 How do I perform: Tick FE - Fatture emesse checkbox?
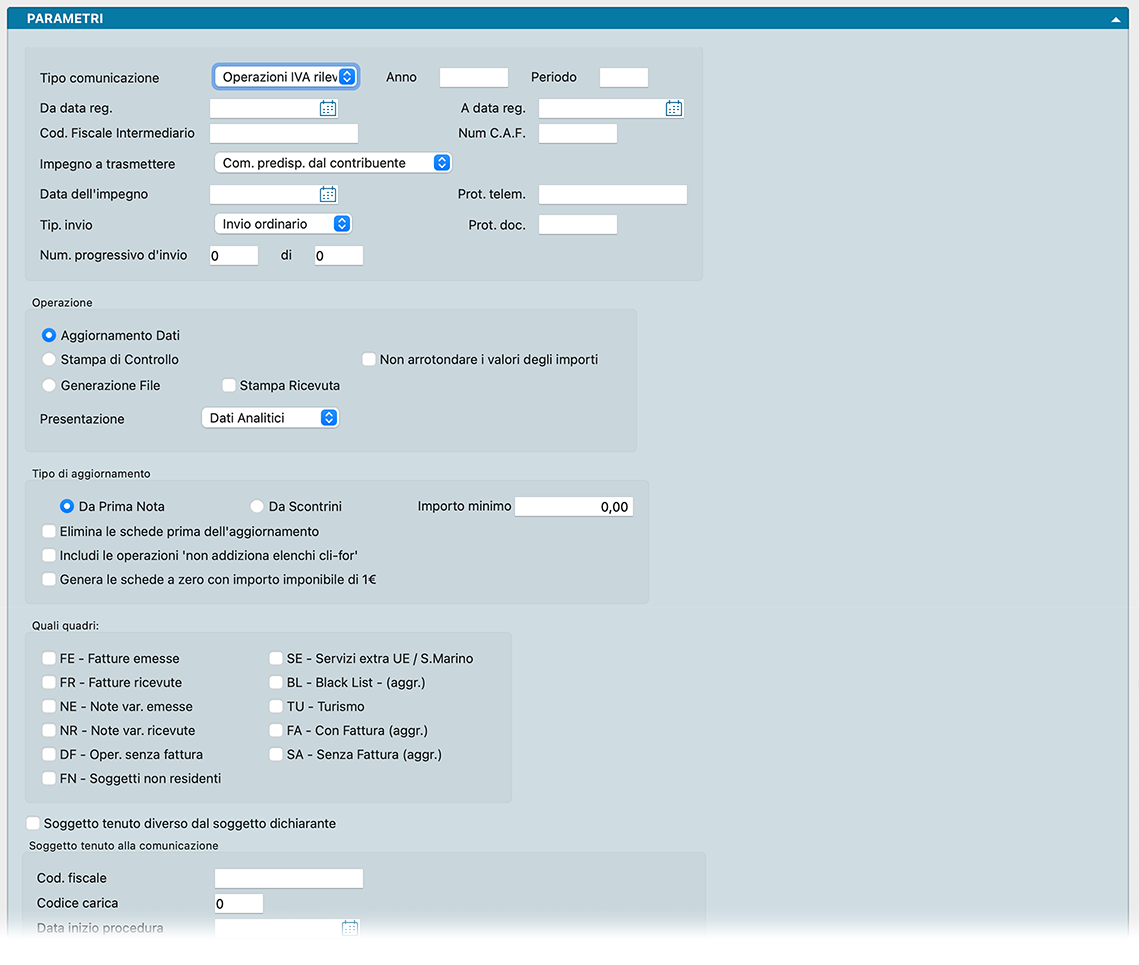tap(49, 659)
